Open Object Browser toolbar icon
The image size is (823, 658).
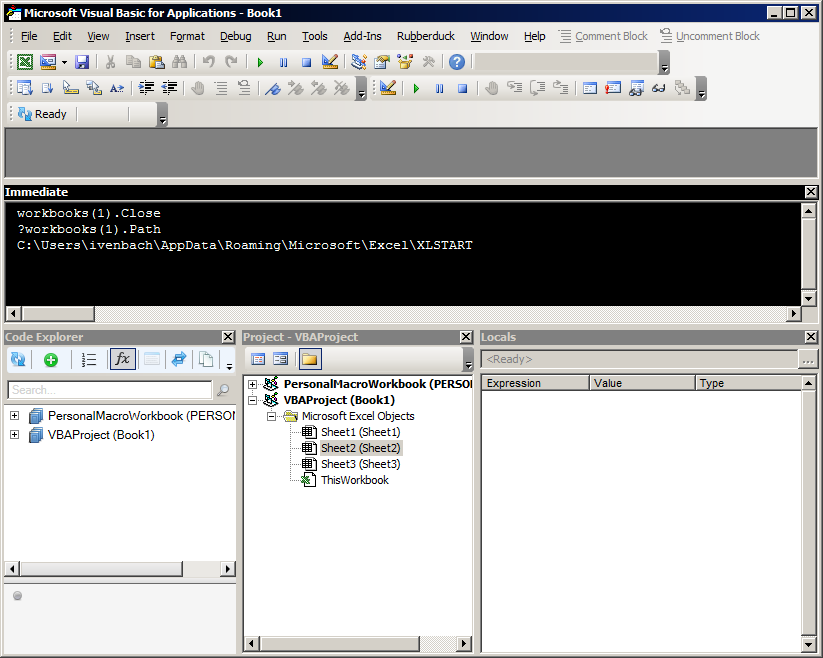(x=405, y=62)
